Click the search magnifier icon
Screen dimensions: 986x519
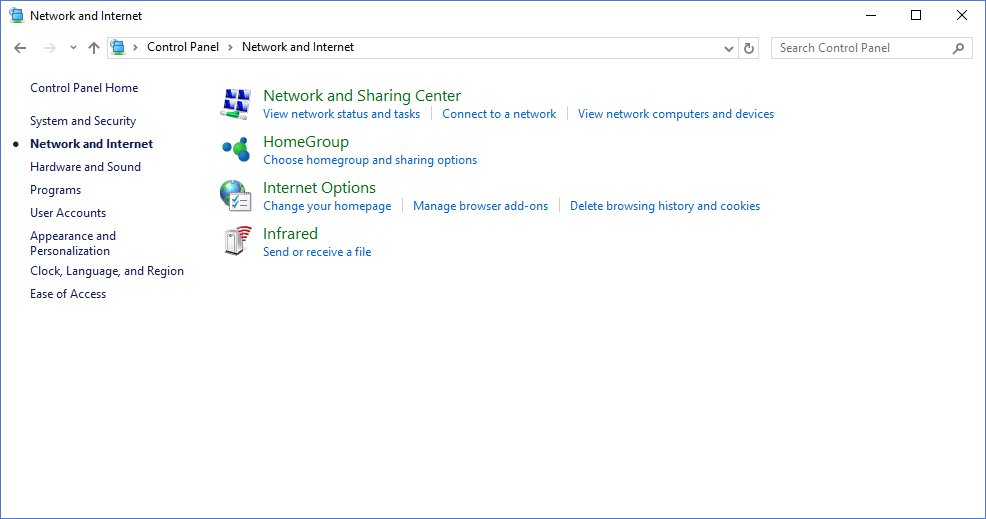point(958,48)
